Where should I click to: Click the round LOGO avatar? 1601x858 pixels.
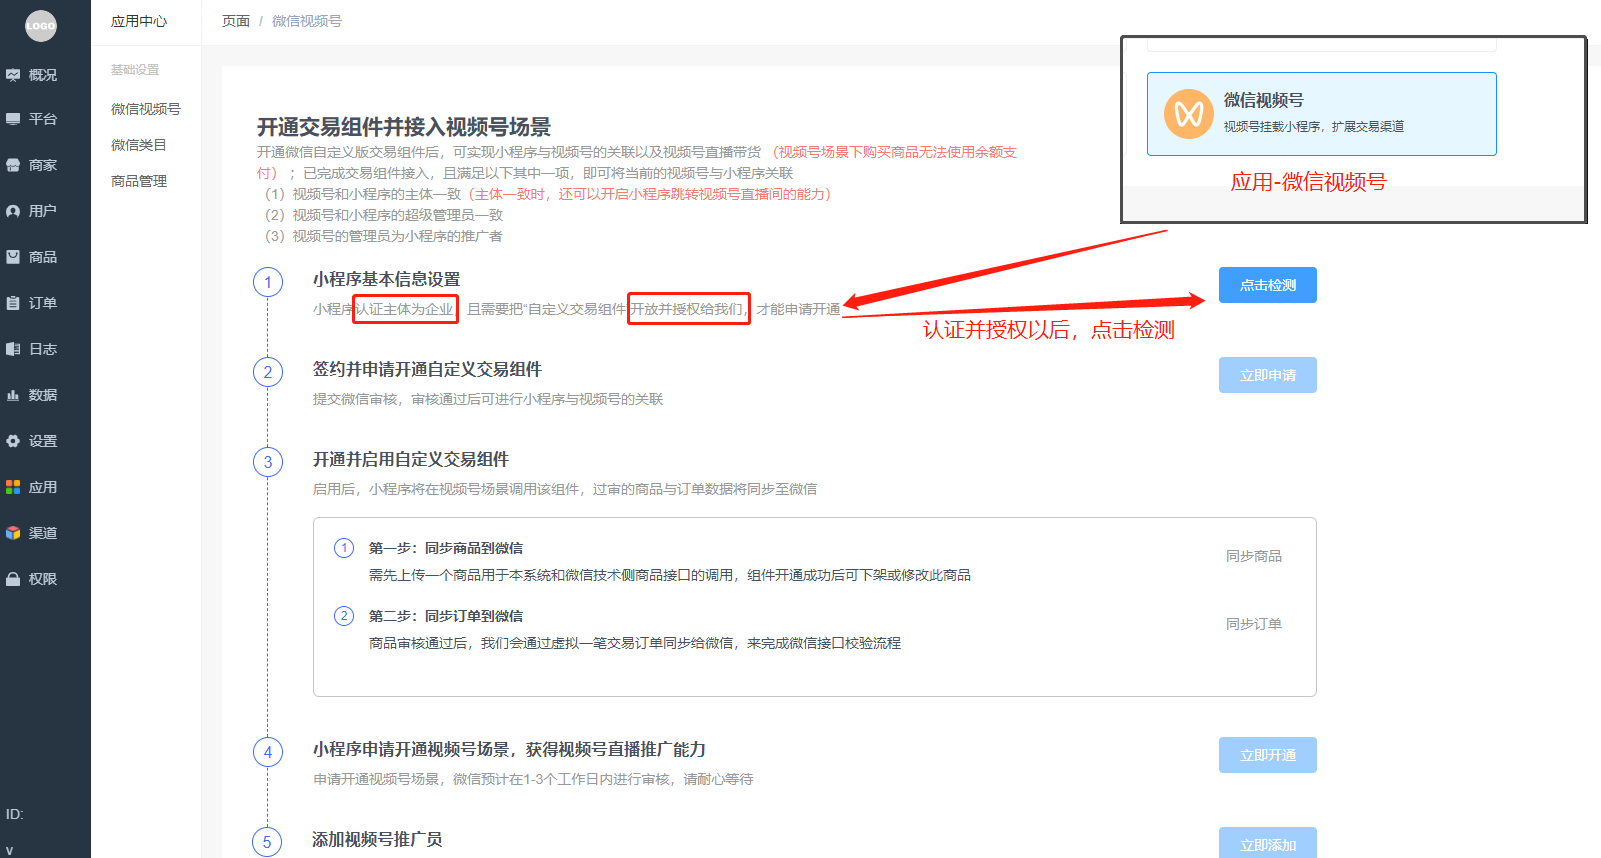pyautogui.click(x=41, y=25)
